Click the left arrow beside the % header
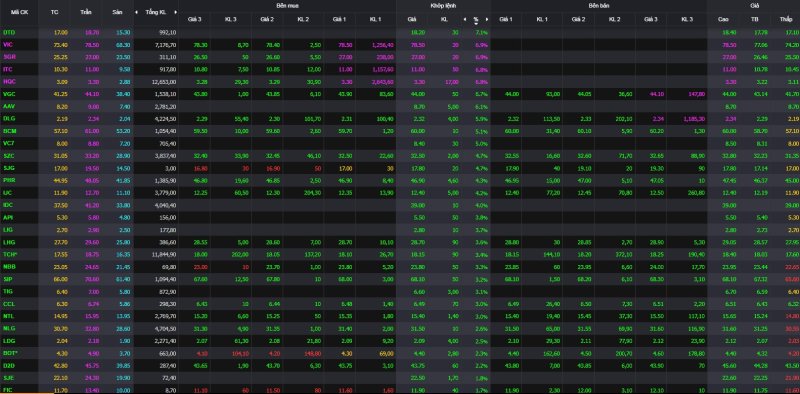Screen dimensions: 800x394 click(465, 19)
